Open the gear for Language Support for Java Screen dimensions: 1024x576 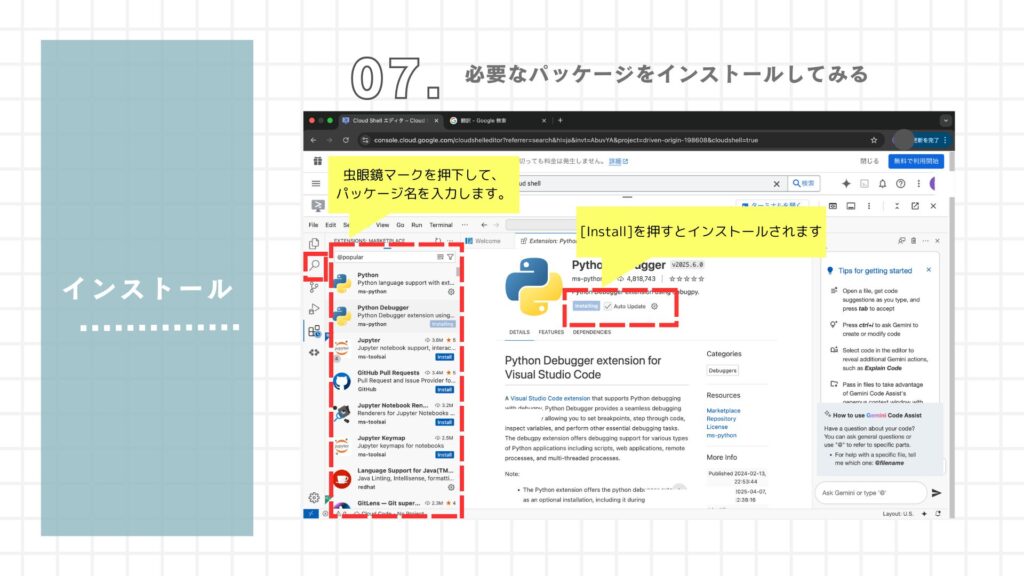451,487
